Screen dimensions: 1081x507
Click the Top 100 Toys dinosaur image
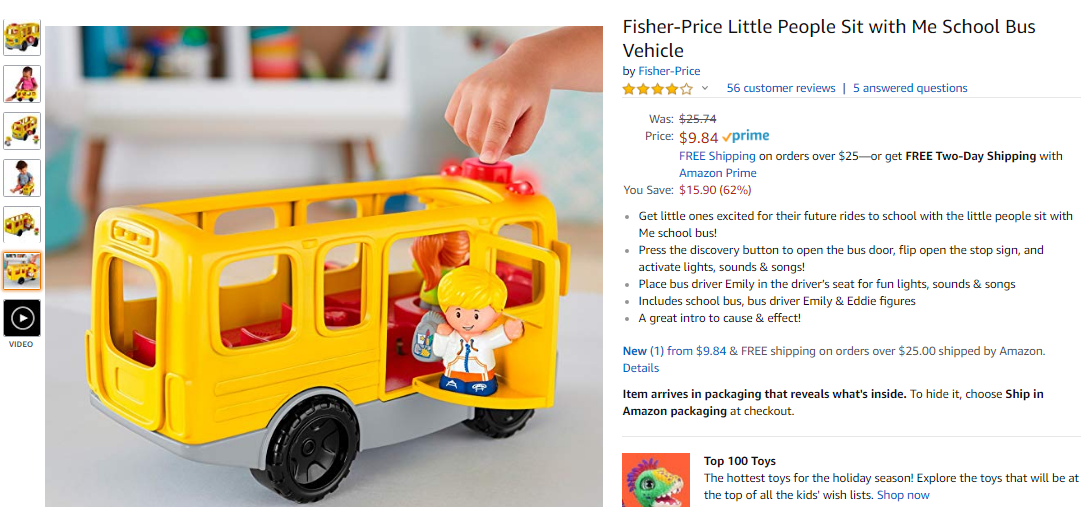[x=656, y=480]
